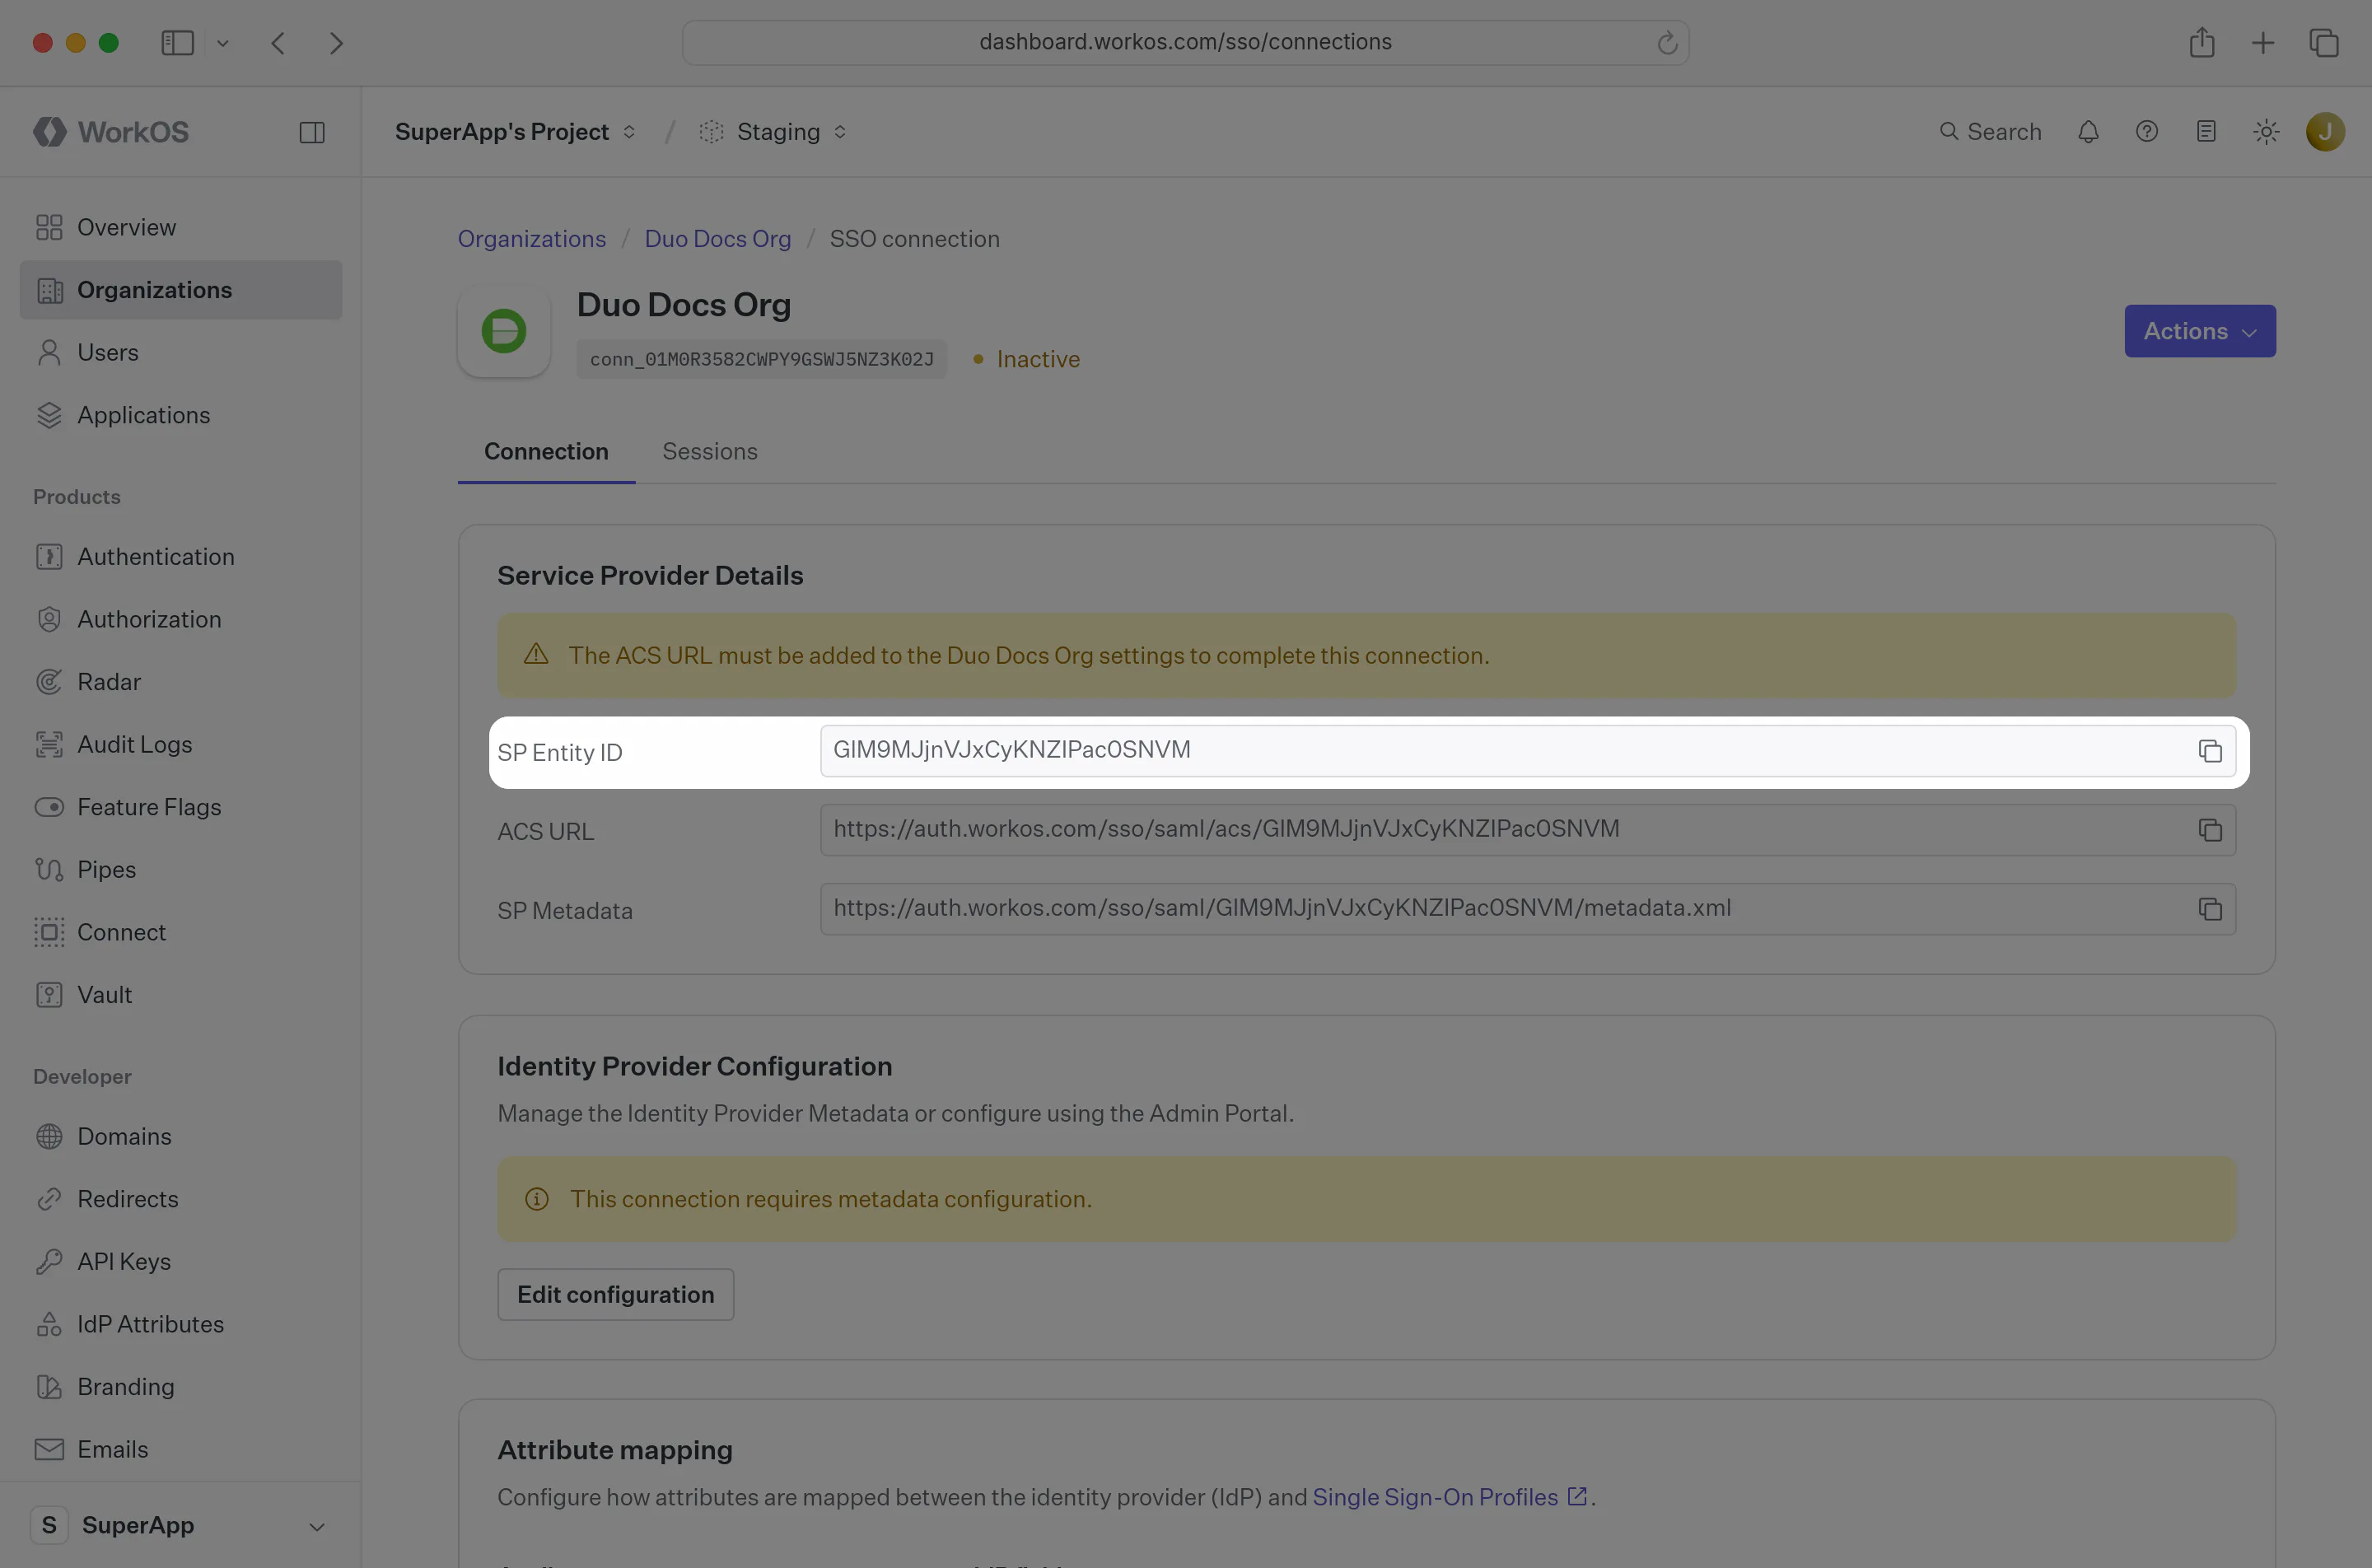Open Search in header
This screenshot has width=2372, height=1568.
coord(1990,132)
